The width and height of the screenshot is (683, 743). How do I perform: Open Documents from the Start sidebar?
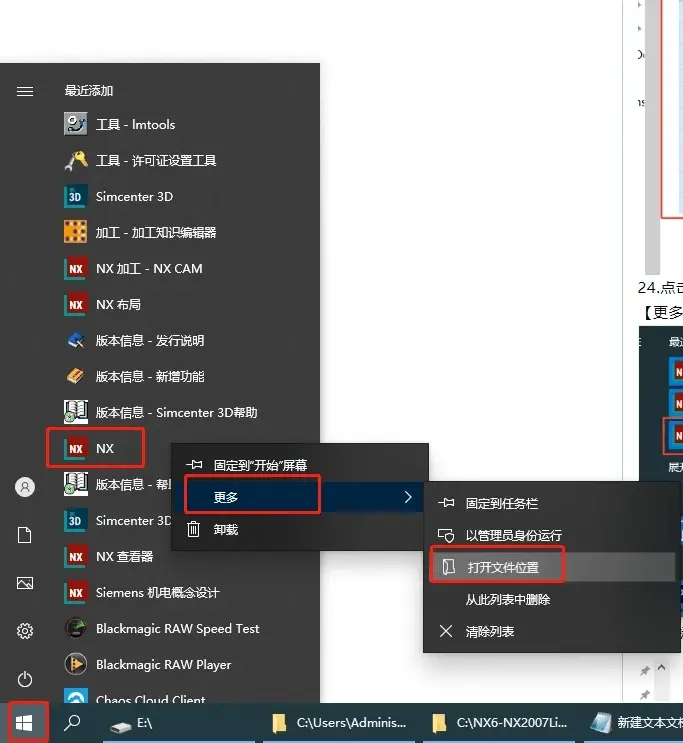25,535
